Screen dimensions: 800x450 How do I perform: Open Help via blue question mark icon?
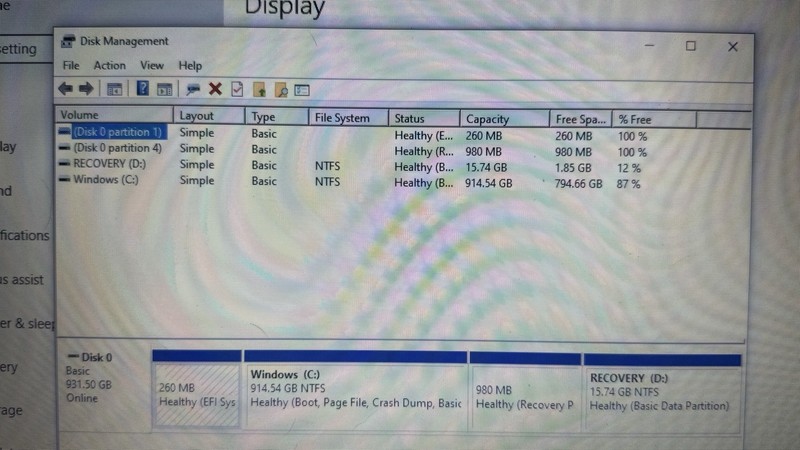pos(142,89)
